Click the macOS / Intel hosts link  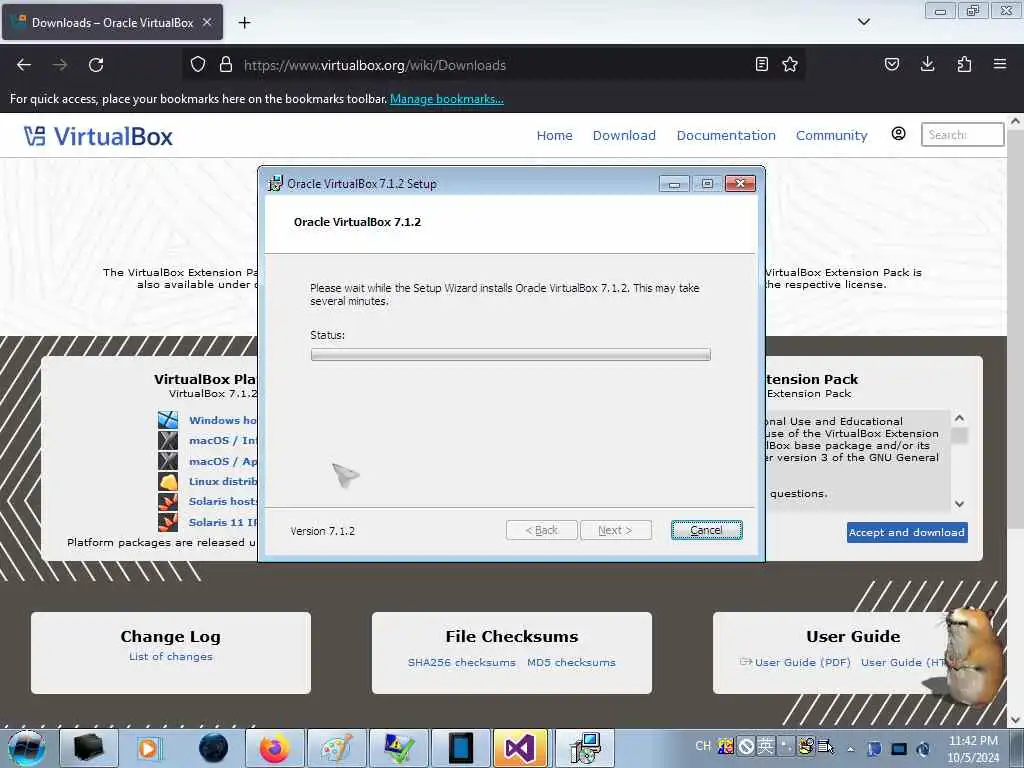click(223, 441)
